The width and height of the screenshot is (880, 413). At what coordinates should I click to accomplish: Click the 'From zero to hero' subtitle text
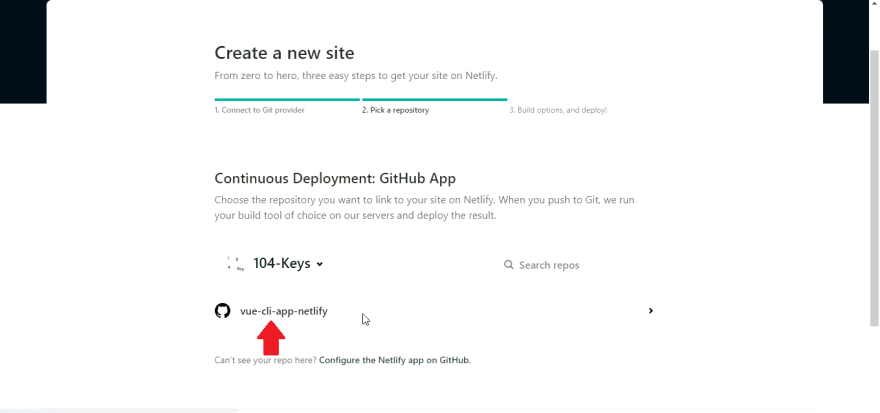[356, 76]
